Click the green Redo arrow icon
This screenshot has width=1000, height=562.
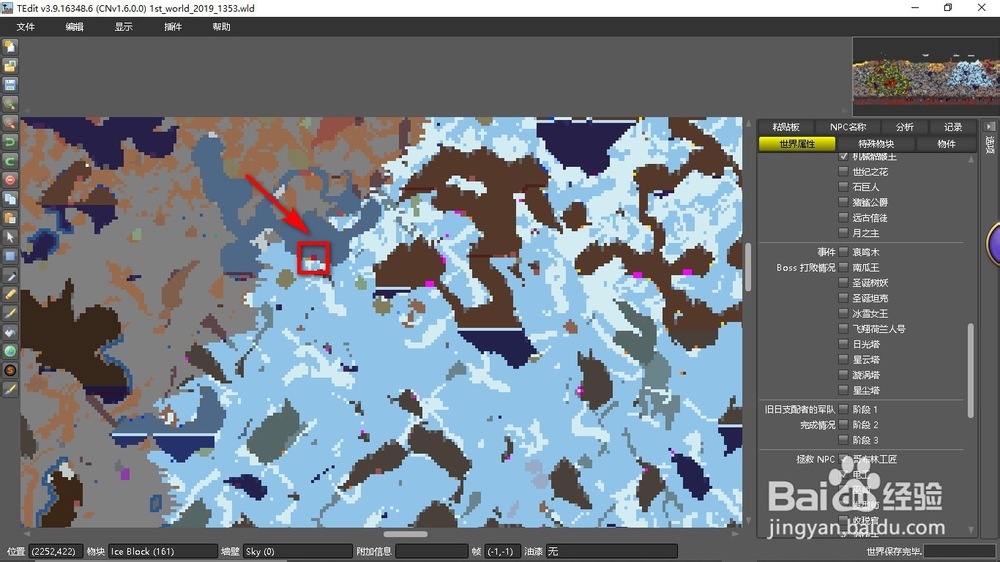(10, 161)
